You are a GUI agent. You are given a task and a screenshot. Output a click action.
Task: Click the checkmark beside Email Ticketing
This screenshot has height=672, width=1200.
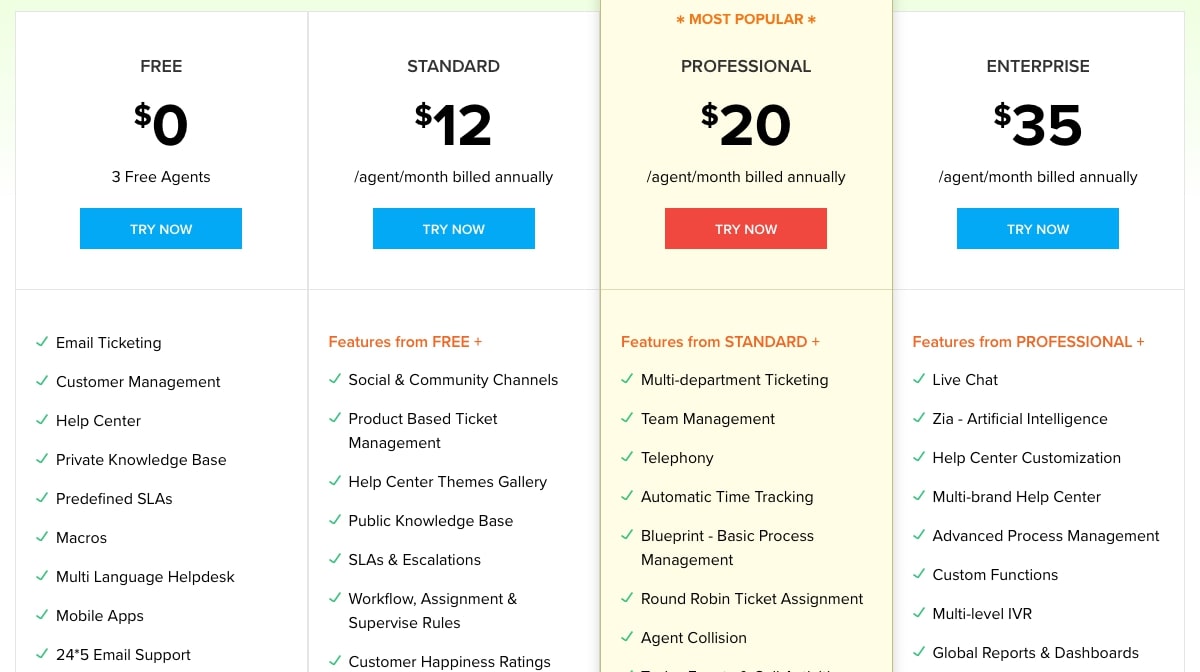41,341
